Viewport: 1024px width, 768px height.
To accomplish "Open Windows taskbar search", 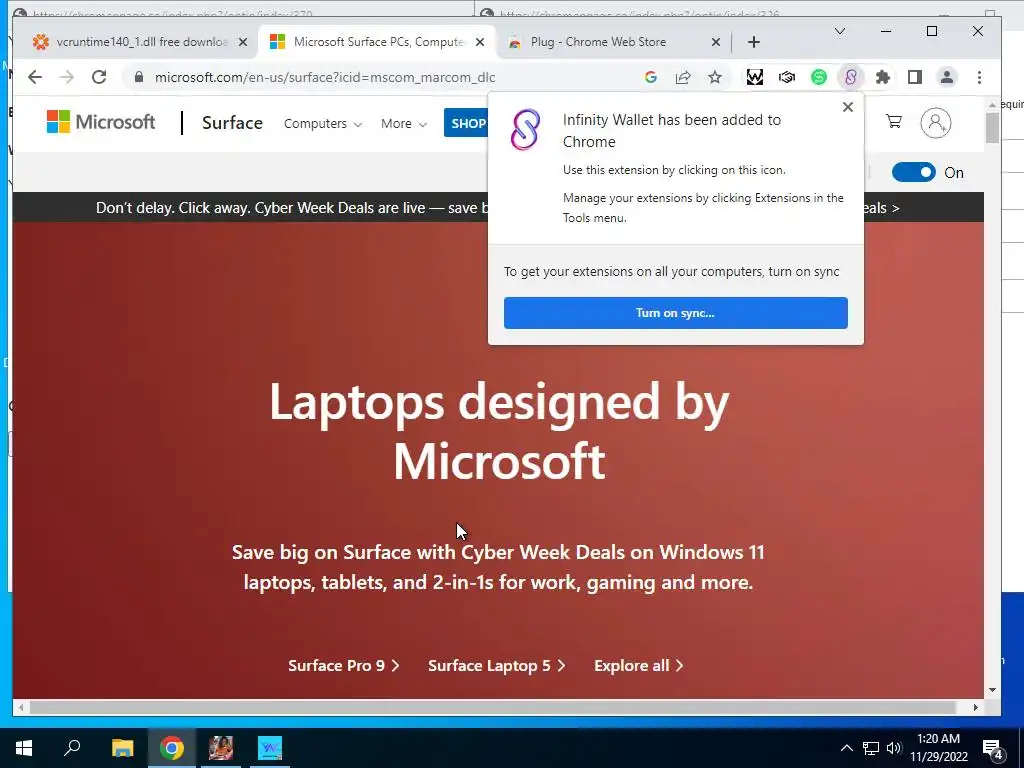I will pos(72,747).
